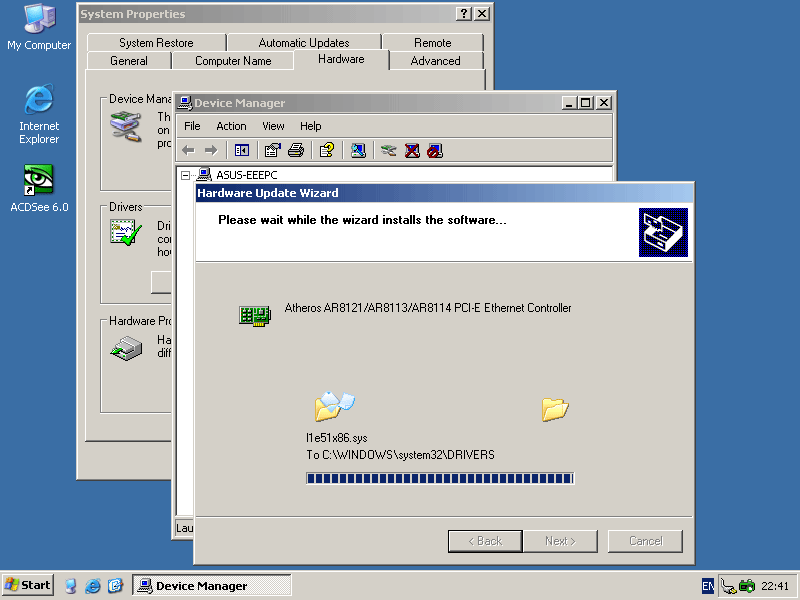
Task: Click Cancel in the Hardware Update Wizard
Action: 645,541
